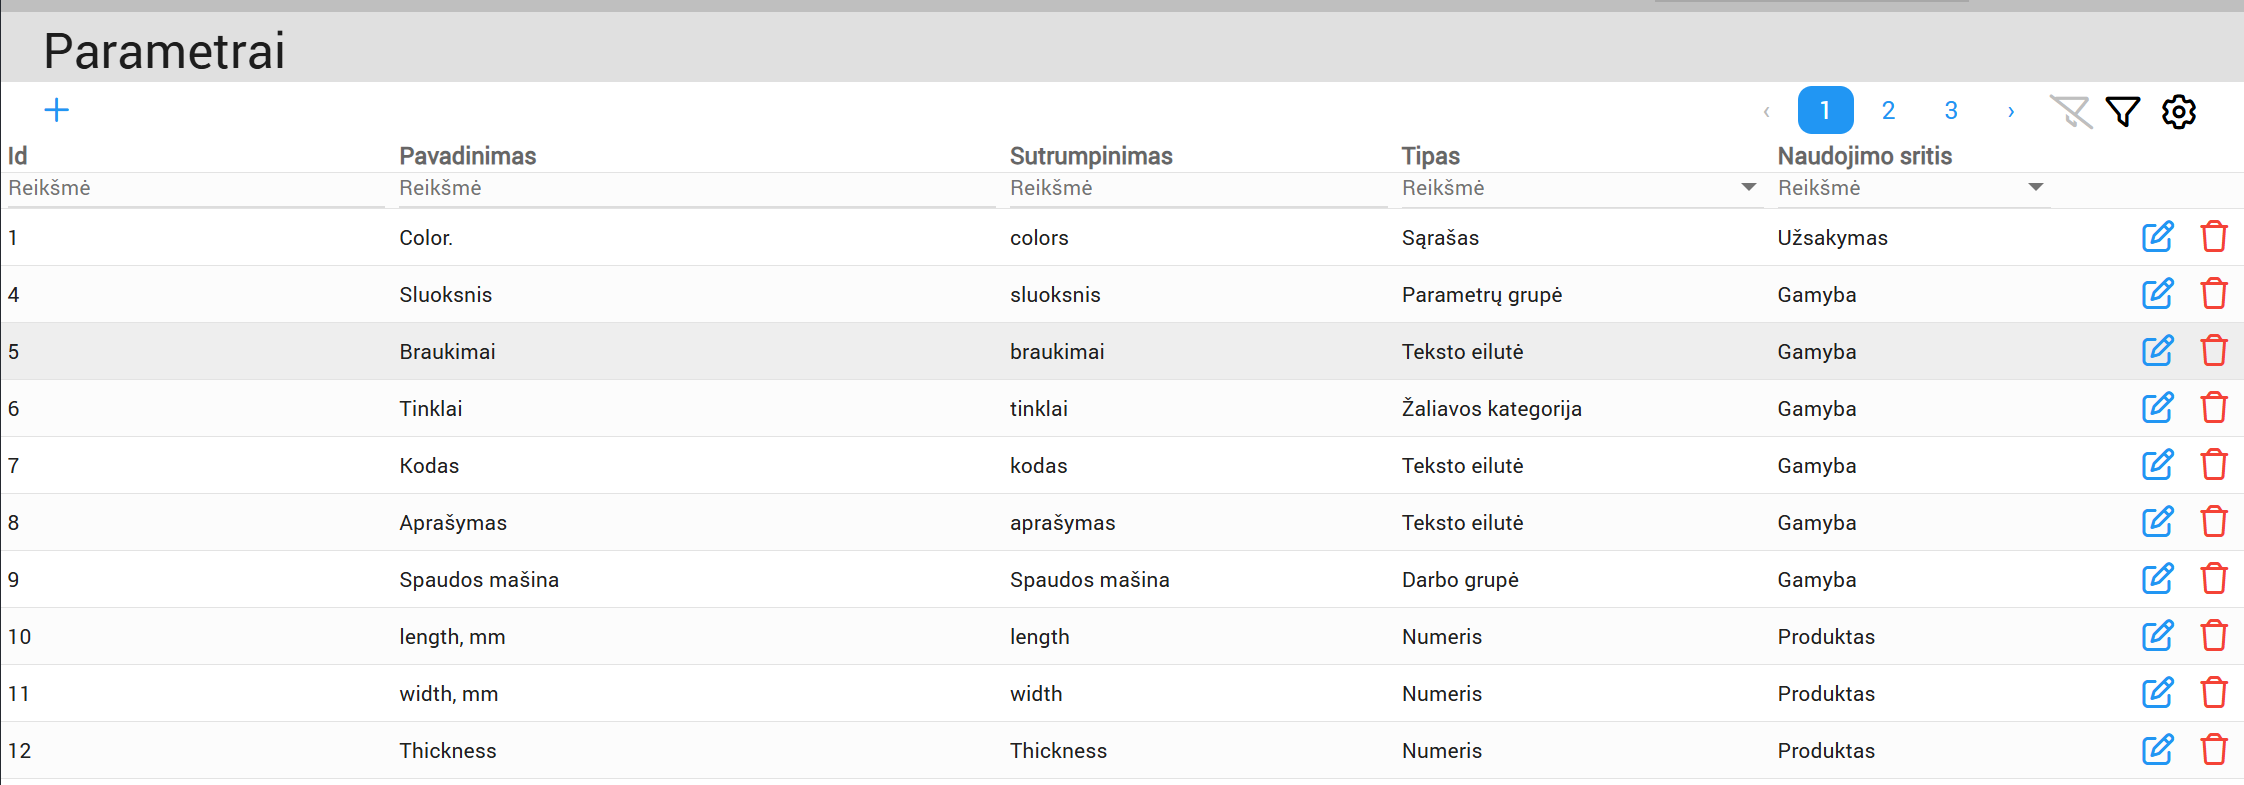Edit the Color. parameter row

coord(2157,237)
